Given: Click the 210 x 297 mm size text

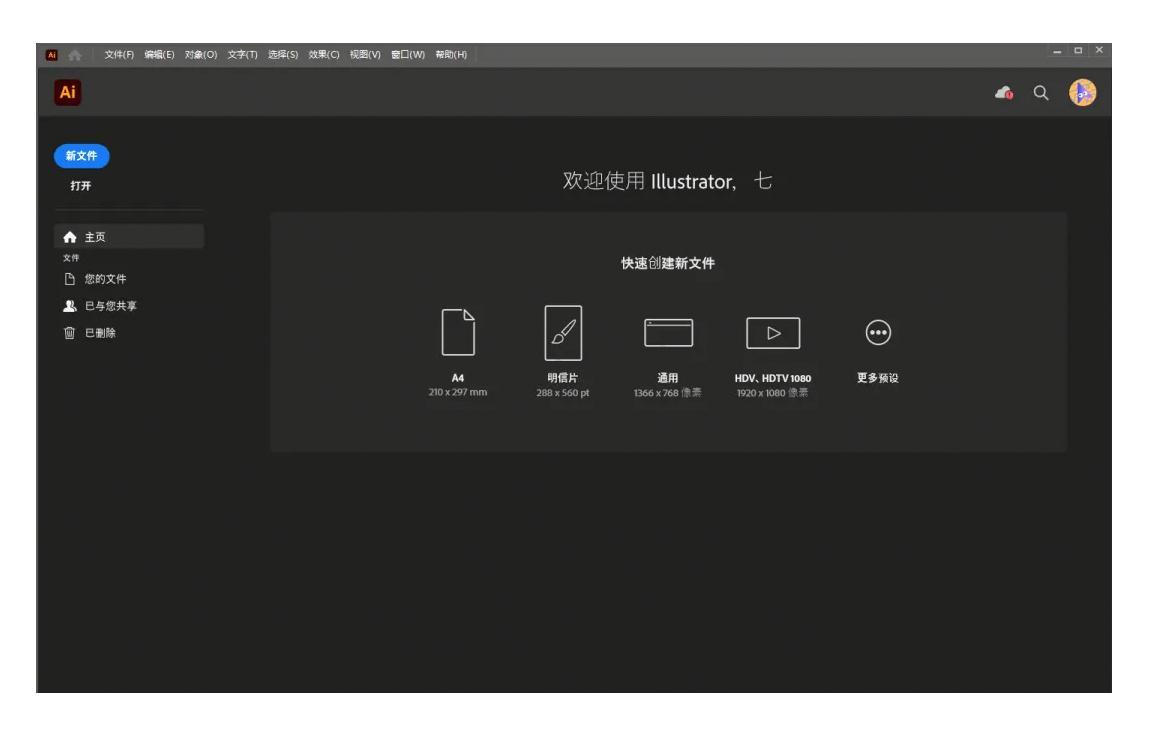Looking at the screenshot, I should tap(458, 393).
